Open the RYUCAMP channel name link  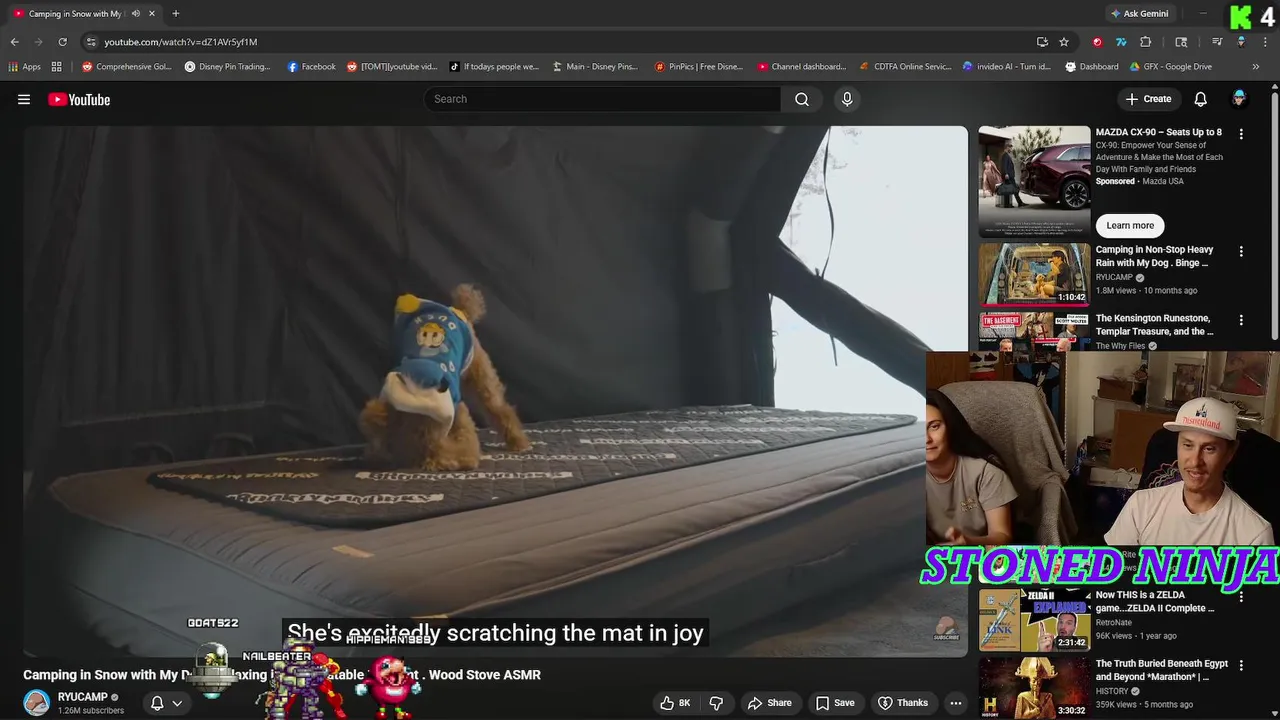[x=82, y=697]
